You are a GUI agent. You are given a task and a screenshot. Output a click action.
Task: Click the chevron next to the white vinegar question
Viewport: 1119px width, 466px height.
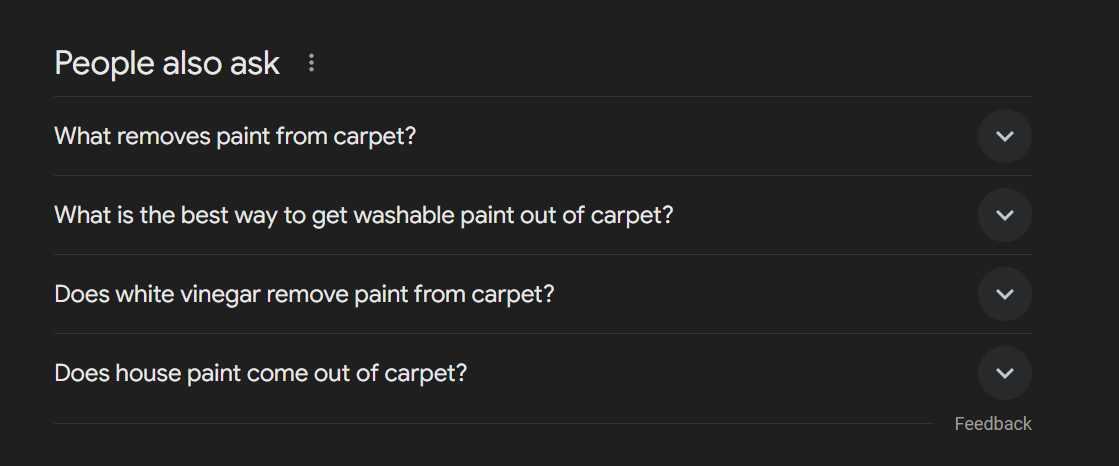[1004, 294]
